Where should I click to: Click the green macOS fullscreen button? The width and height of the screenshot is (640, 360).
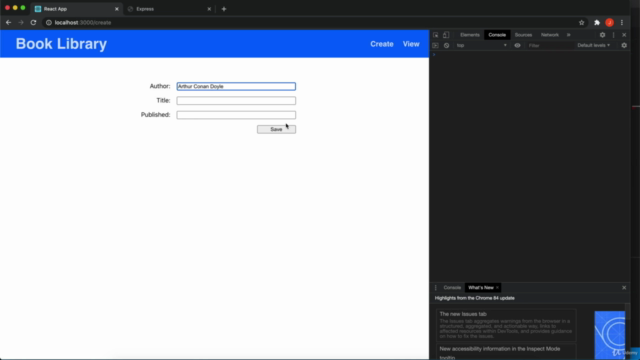click(23, 8)
